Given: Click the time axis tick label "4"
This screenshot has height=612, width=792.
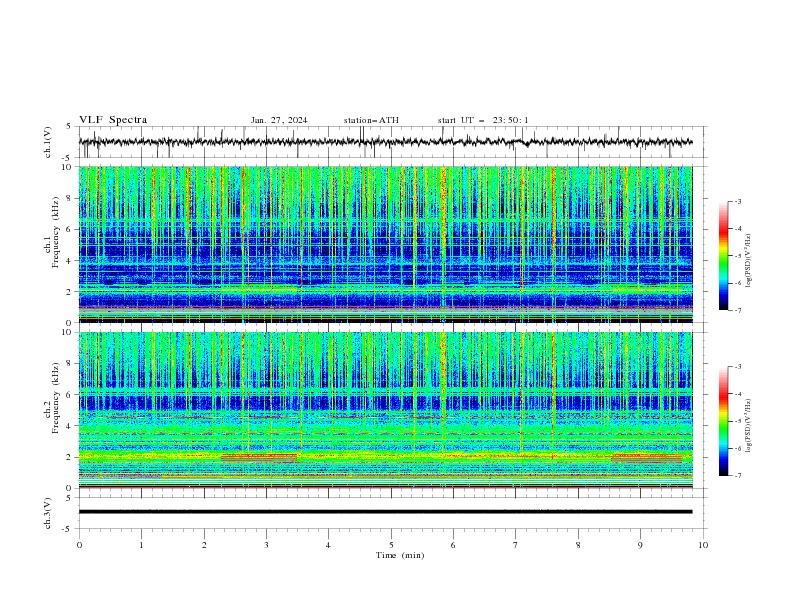Looking at the screenshot, I should pyautogui.click(x=328, y=545).
